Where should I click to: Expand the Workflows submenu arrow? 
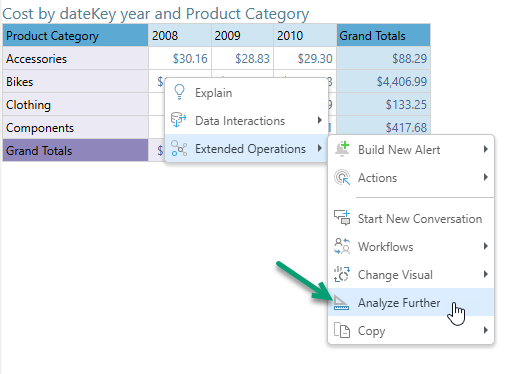coord(486,246)
